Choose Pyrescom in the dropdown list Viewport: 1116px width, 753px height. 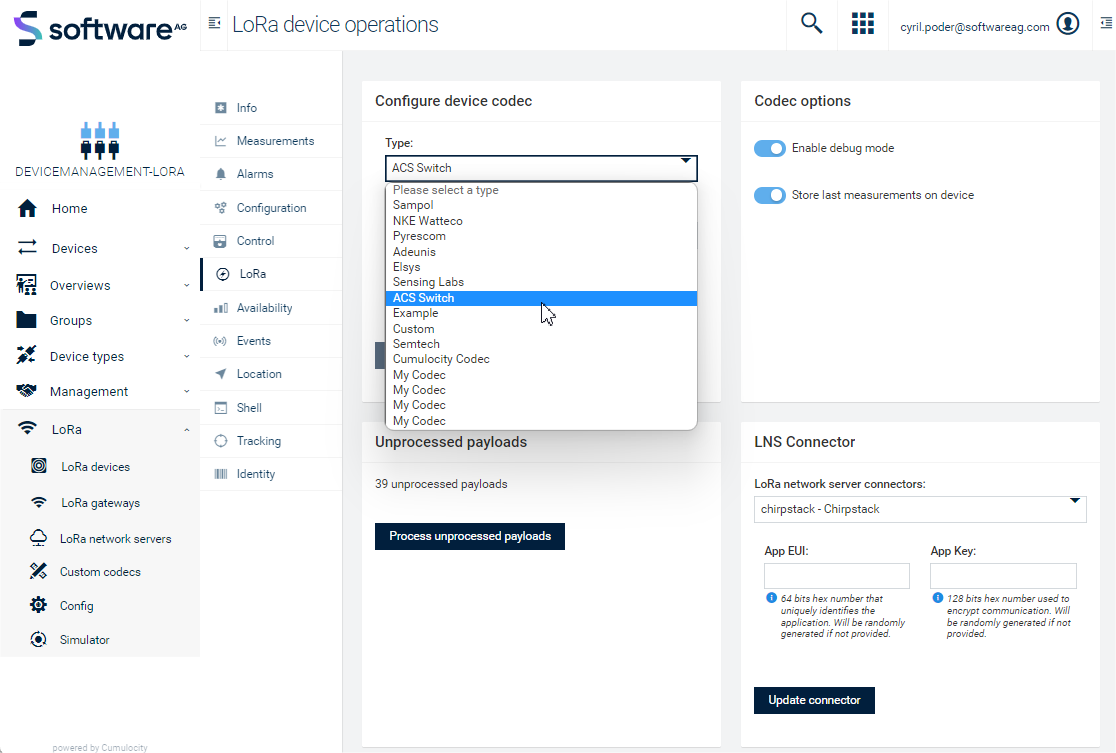[541, 236]
